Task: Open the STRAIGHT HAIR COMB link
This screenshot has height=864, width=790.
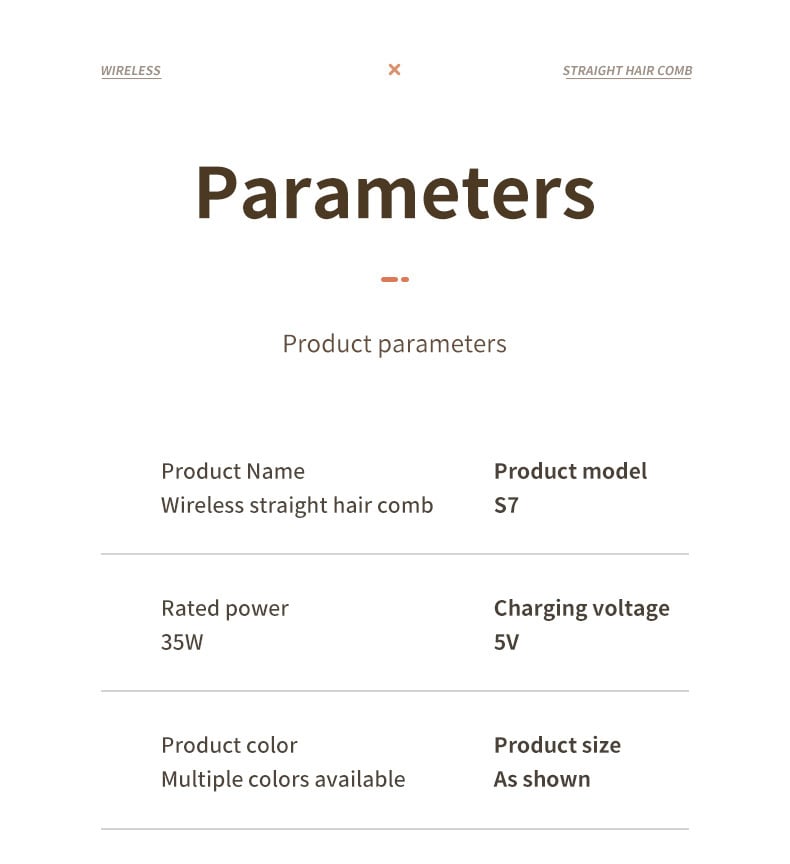Action: click(x=627, y=71)
